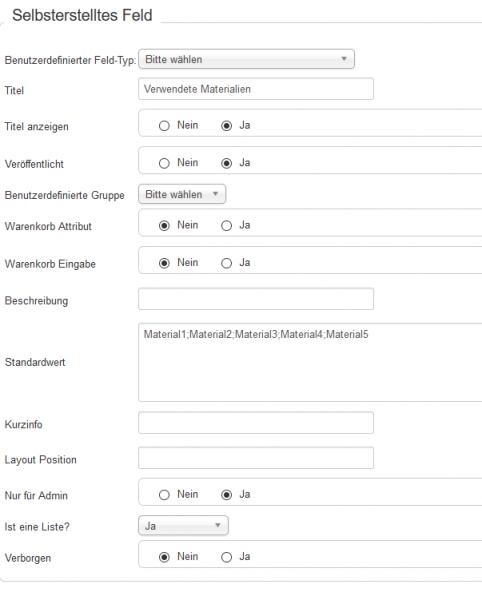Select Nein for Verborgen

point(164,557)
